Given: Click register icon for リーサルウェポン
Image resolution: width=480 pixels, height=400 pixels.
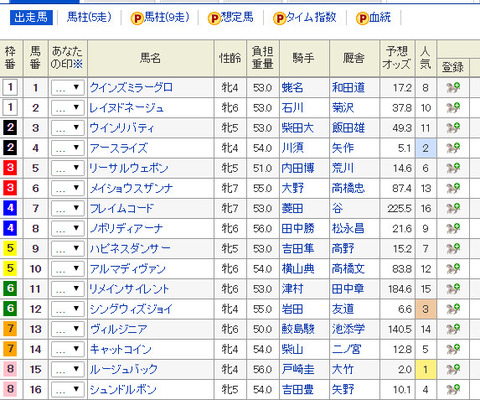Looking at the screenshot, I should 453,168.
